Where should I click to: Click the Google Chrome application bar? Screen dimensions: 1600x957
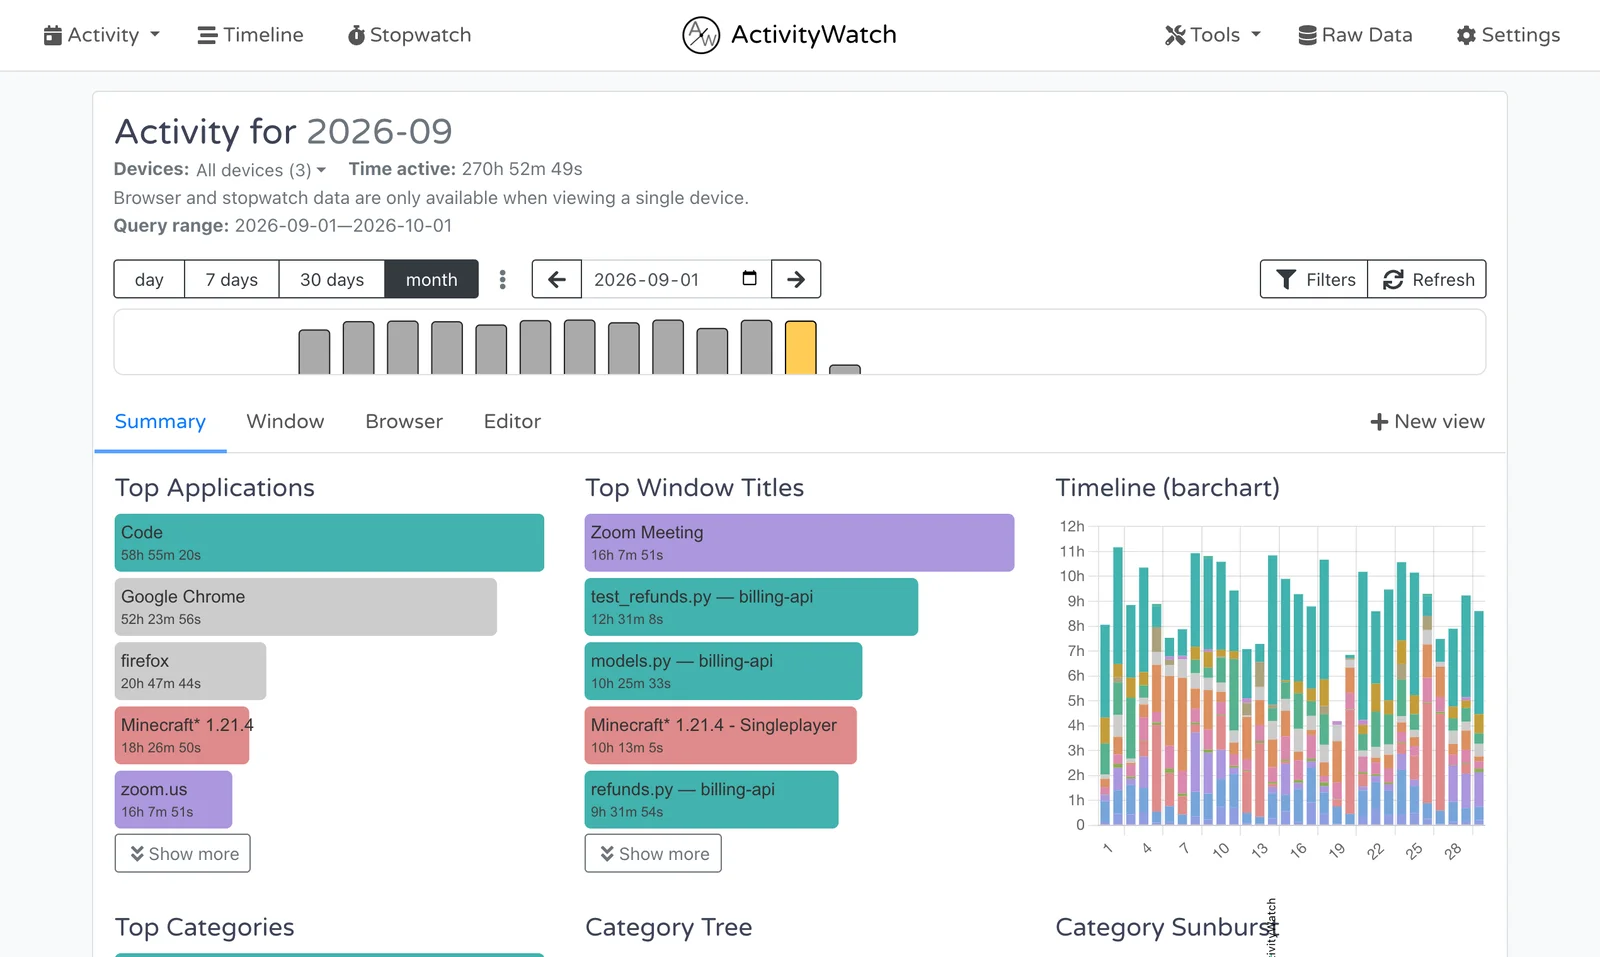(x=306, y=607)
